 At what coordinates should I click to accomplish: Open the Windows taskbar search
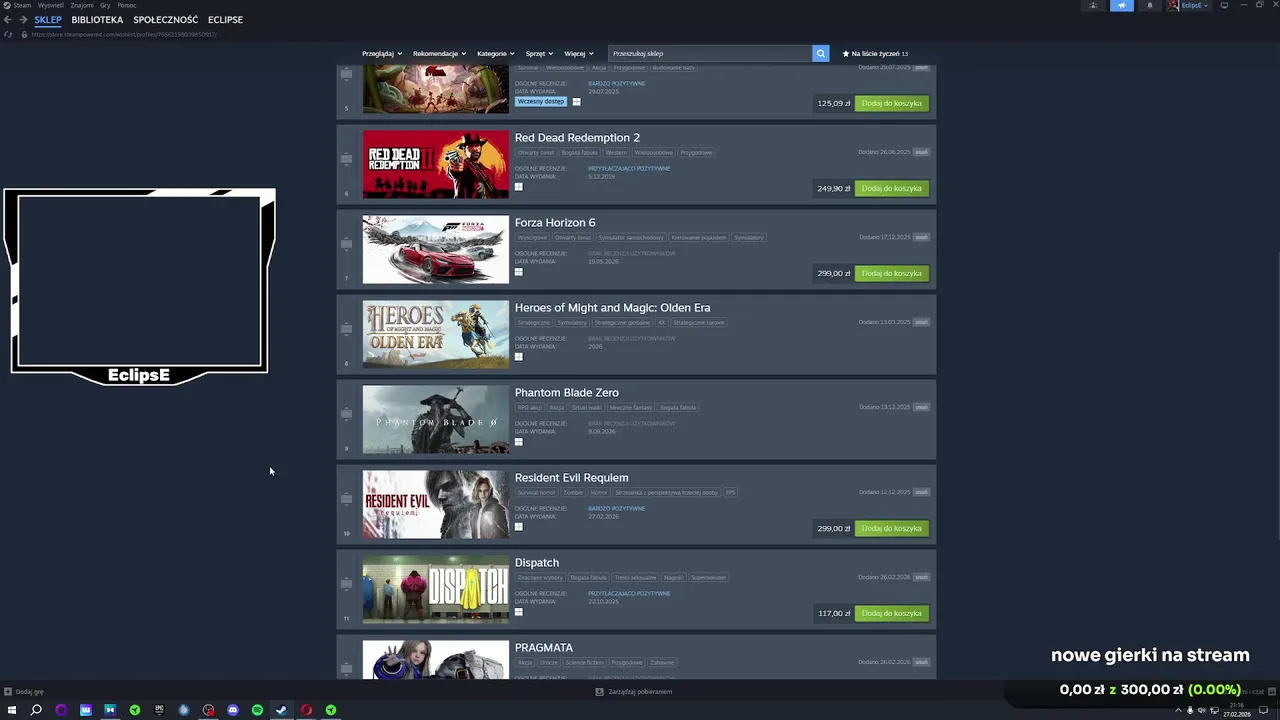[36, 710]
